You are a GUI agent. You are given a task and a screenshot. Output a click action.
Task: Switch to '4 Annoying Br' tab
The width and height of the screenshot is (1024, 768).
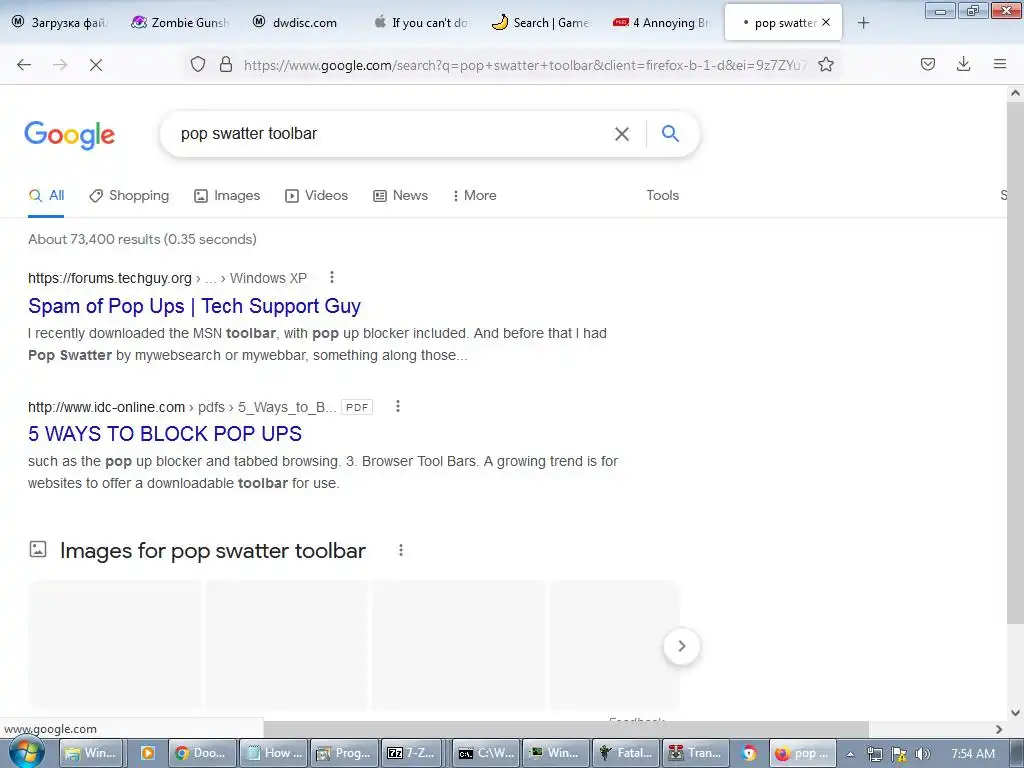coord(661,23)
